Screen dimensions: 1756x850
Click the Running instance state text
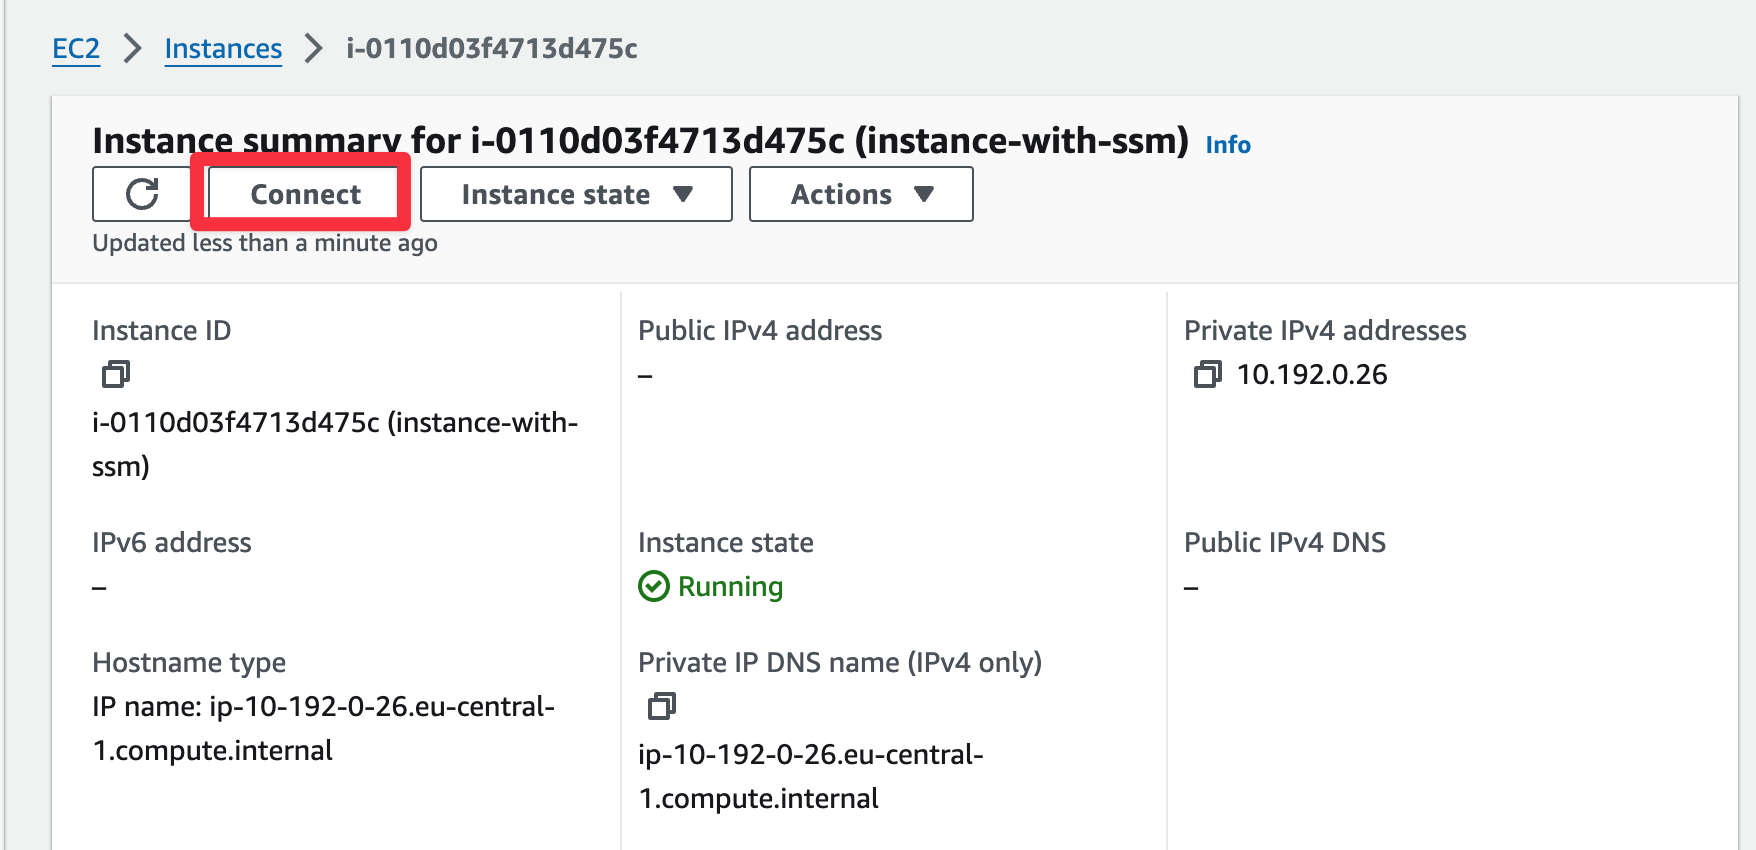730,586
